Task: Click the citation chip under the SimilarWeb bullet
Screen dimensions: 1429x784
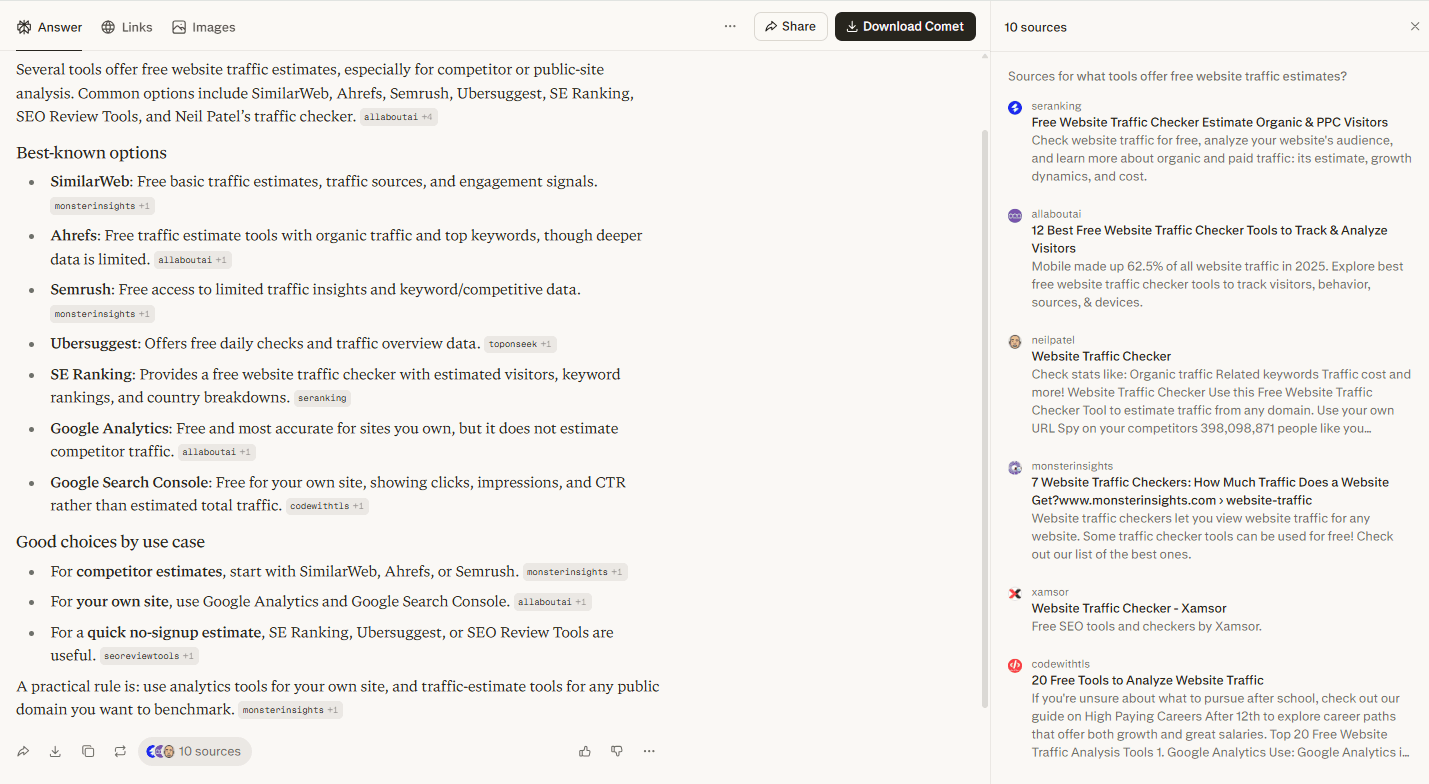Action: pos(103,206)
